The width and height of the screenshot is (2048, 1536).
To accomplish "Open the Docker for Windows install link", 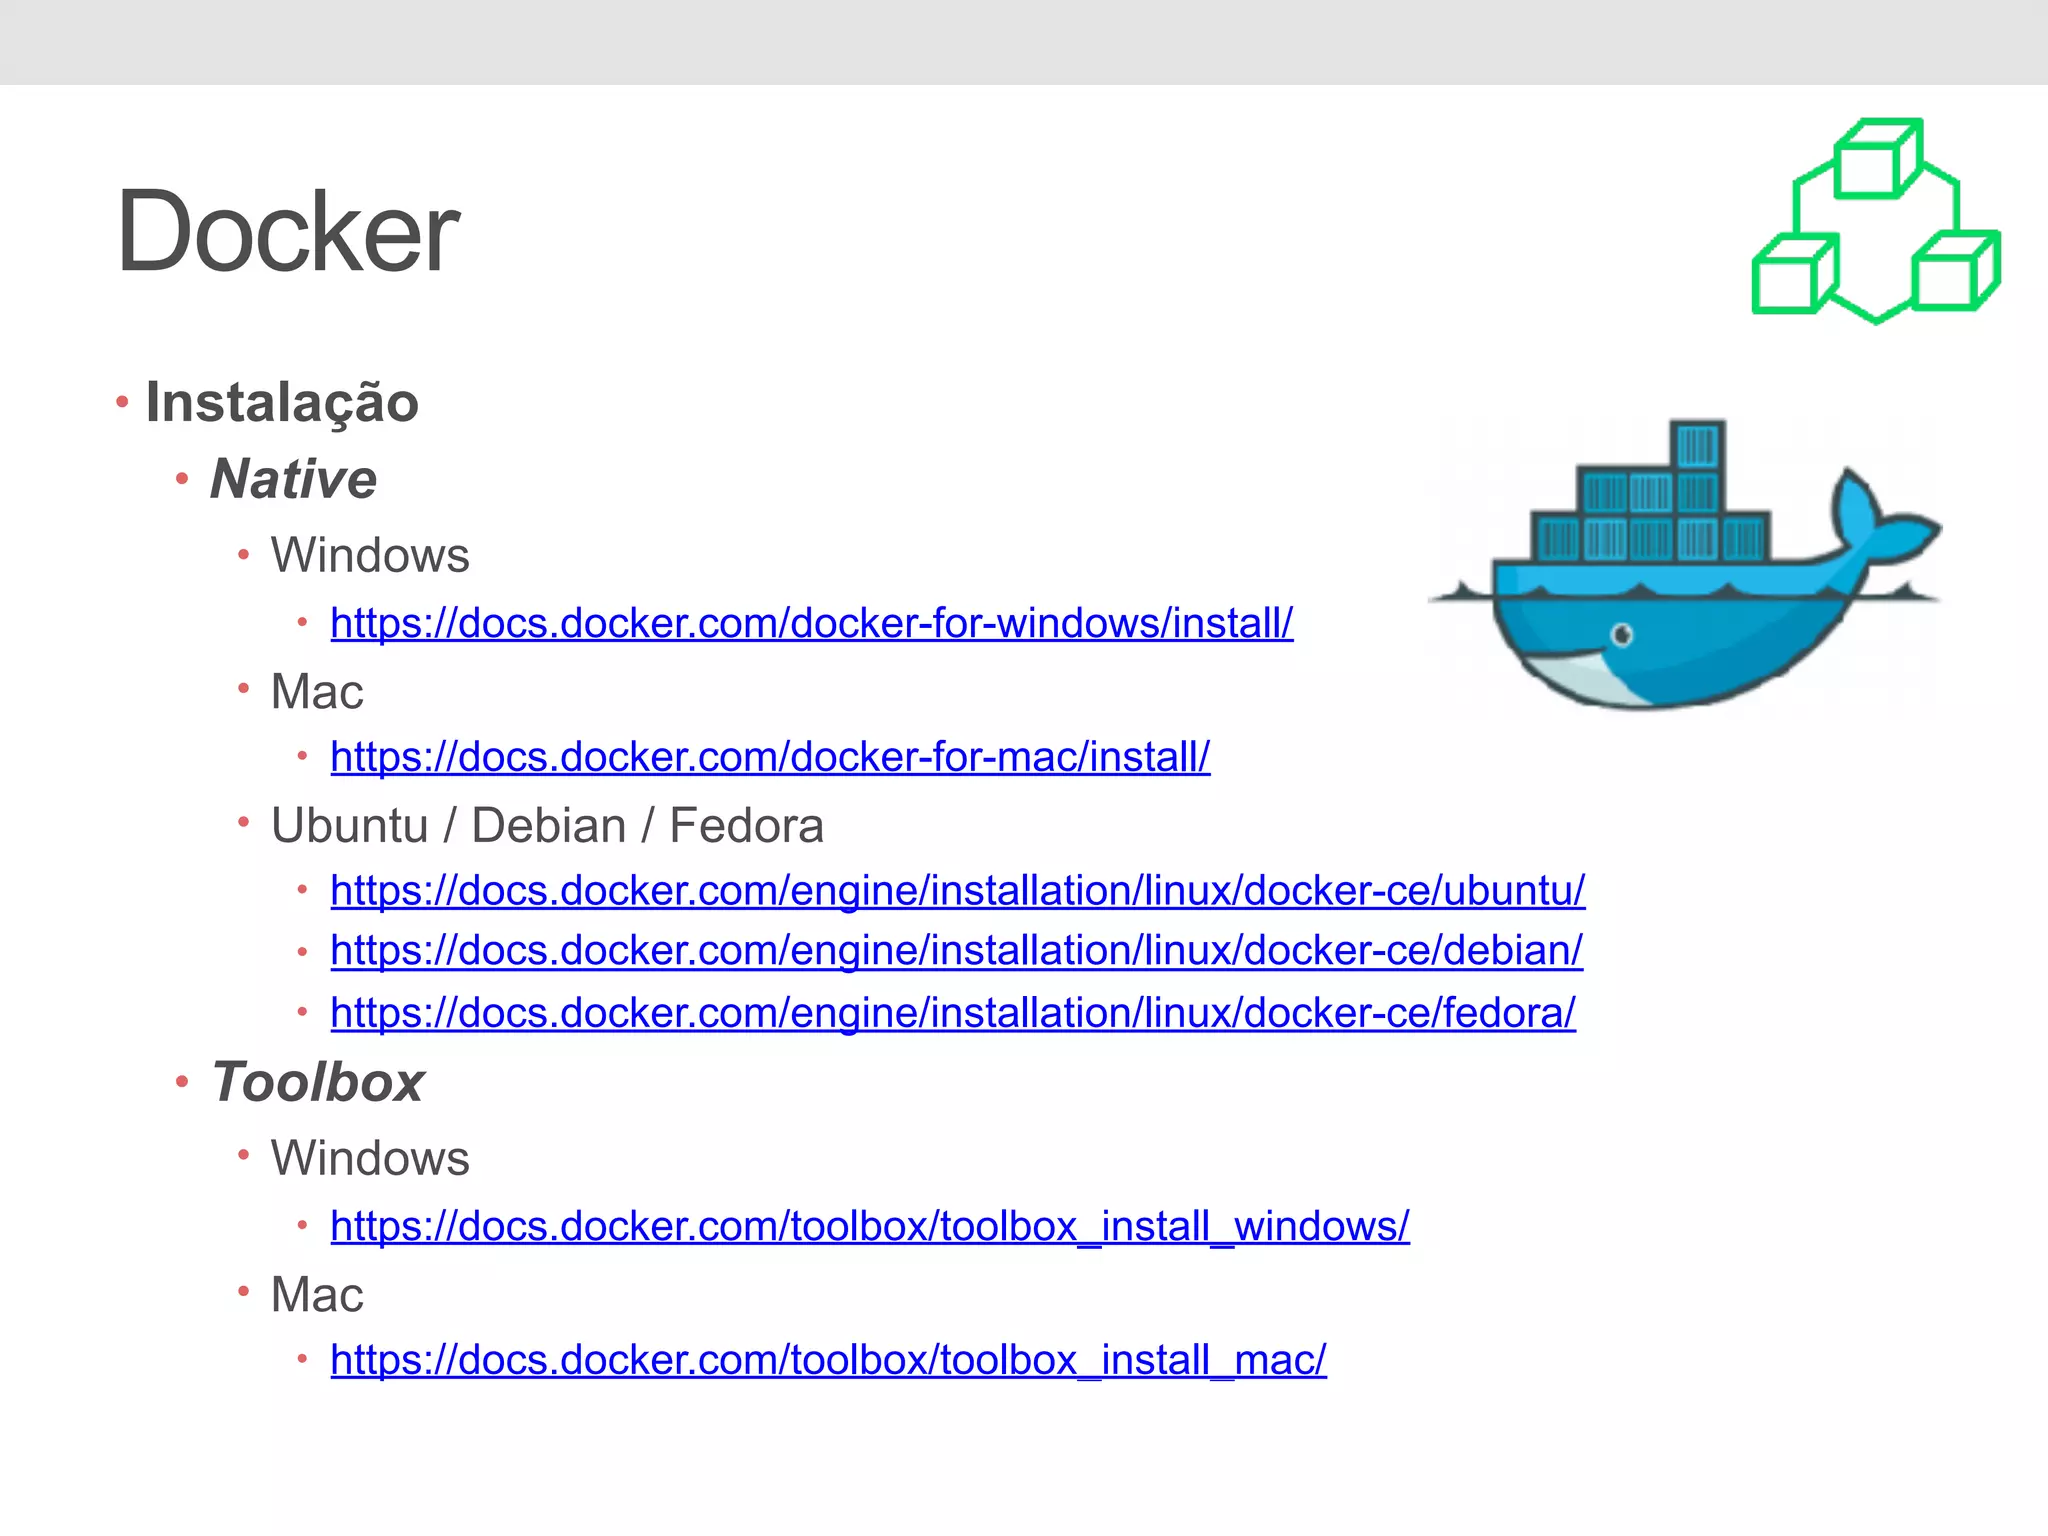I will [x=811, y=623].
